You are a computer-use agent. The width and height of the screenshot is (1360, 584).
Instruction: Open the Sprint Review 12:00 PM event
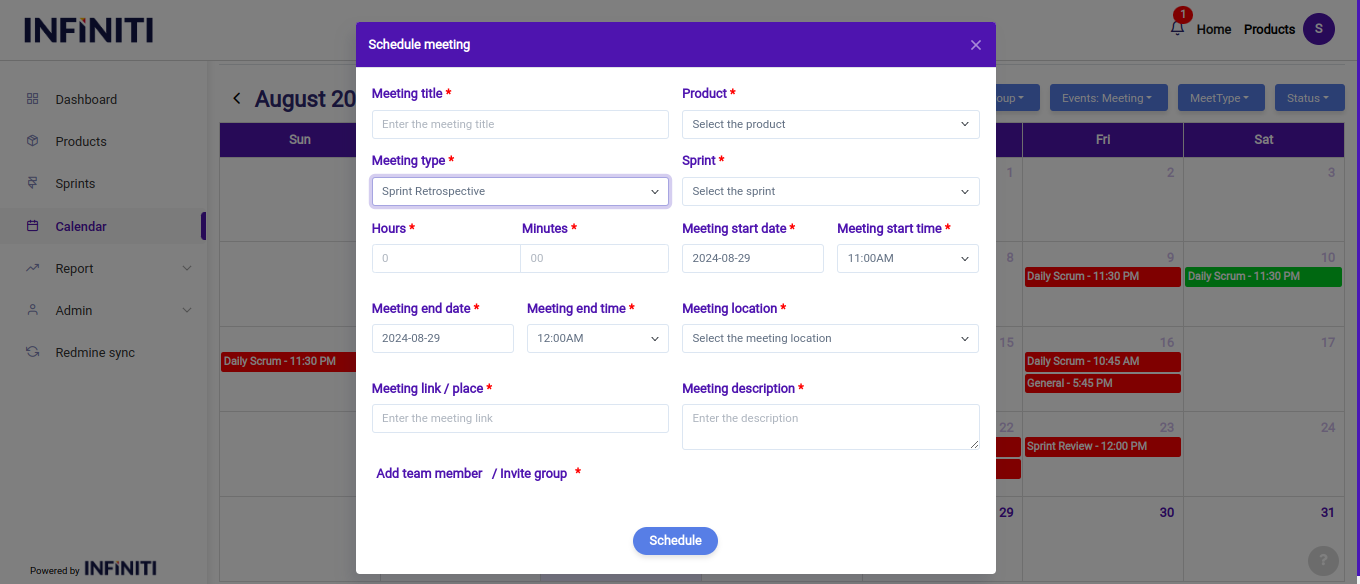tap(1102, 446)
